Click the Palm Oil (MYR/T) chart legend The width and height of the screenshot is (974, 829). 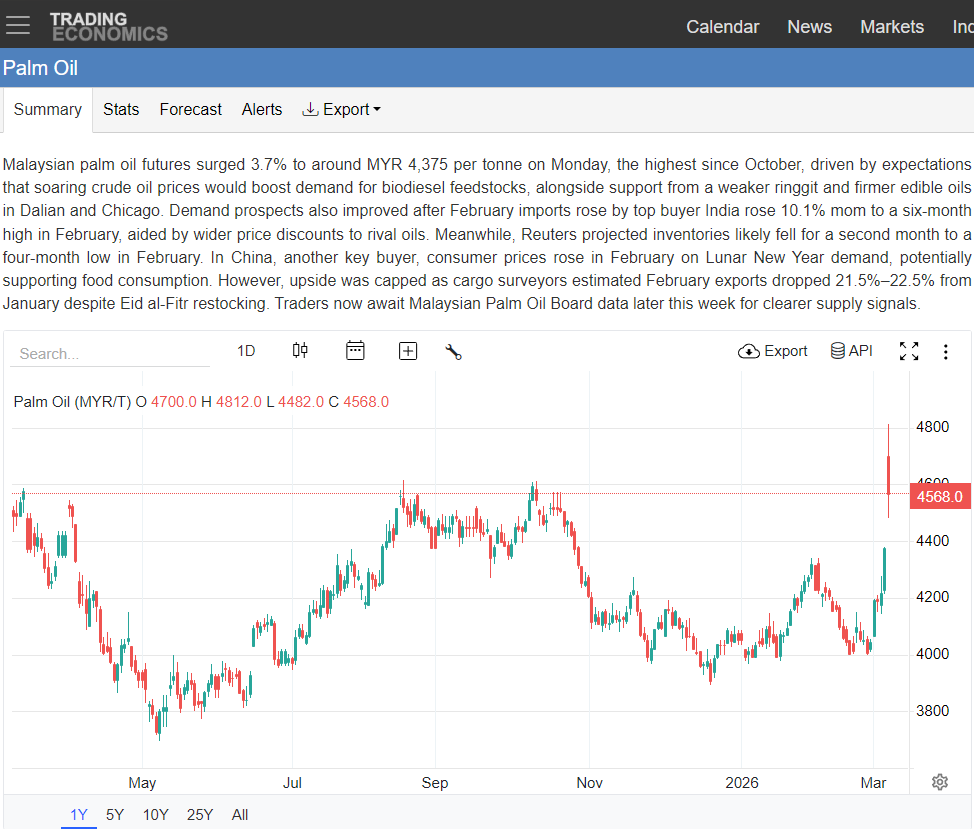[72, 402]
